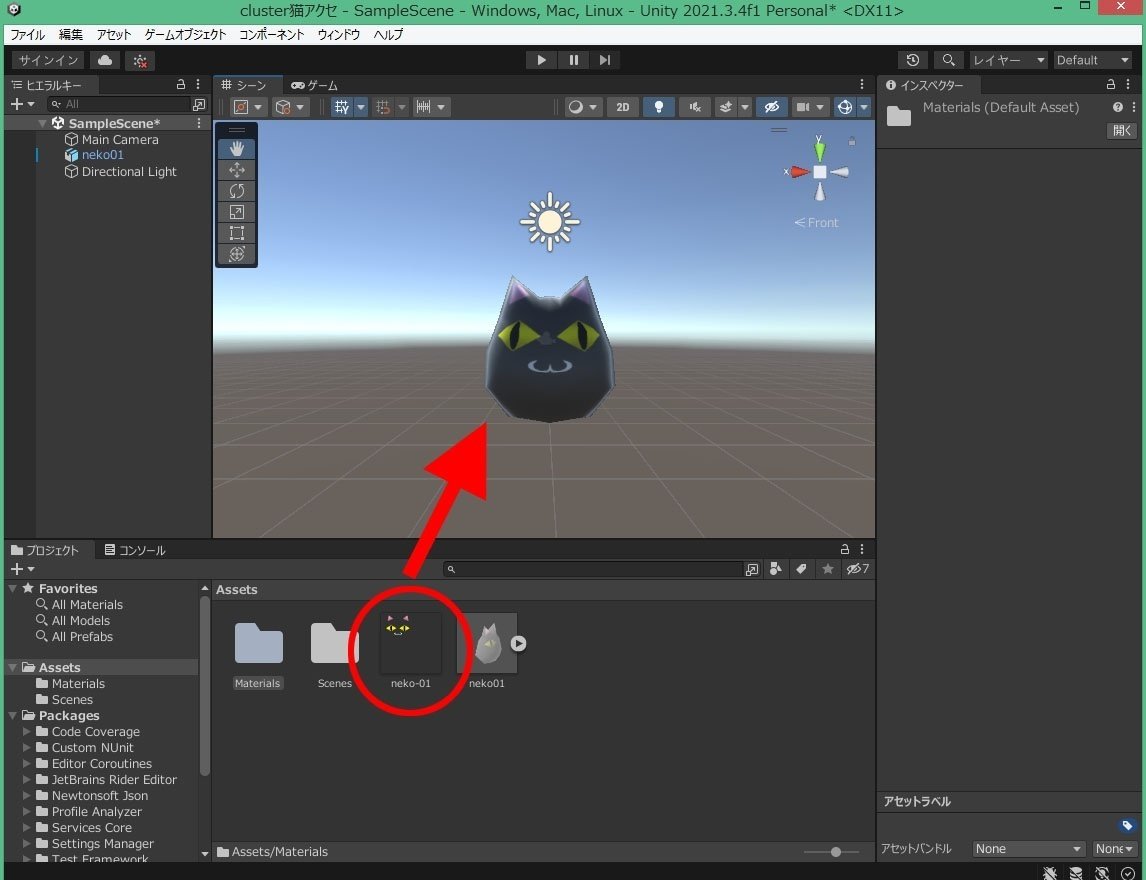Viewport: 1146px width, 880px height.
Task: Toggle scene lighting bulb button
Action: click(659, 107)
